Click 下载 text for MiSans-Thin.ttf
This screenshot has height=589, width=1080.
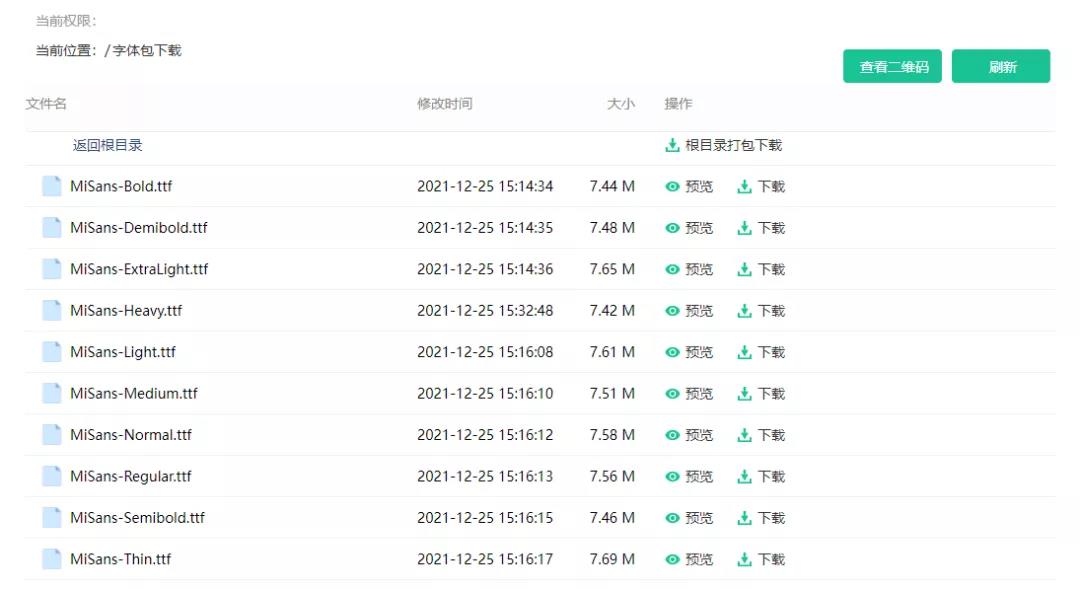pos(771,559)
